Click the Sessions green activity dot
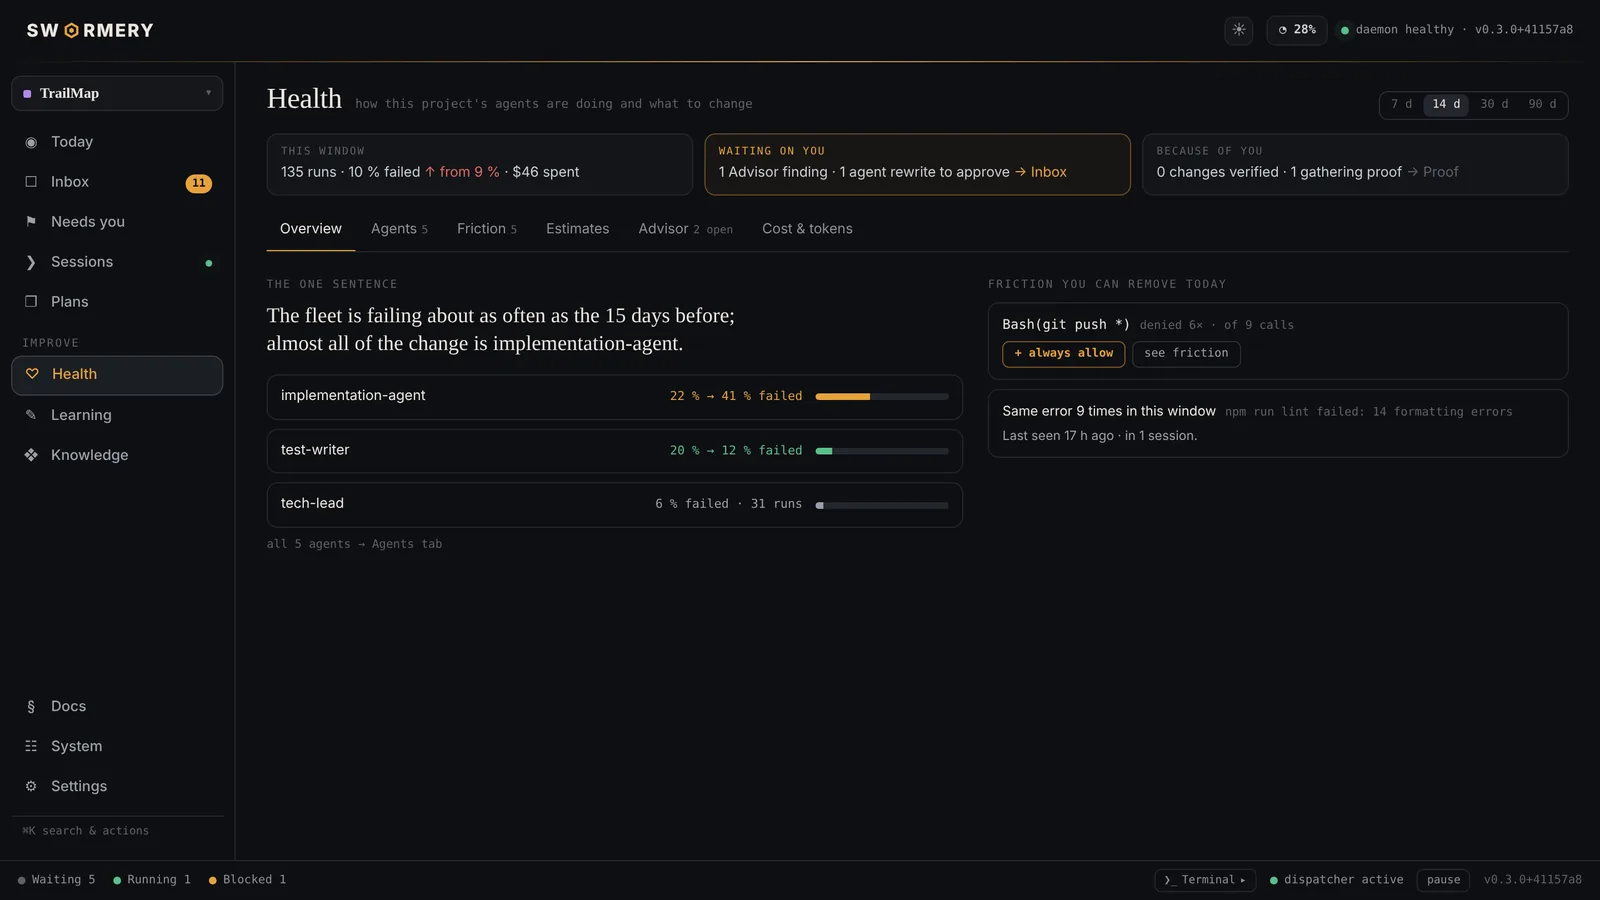 pyautogui.click(x=209, y=263)
